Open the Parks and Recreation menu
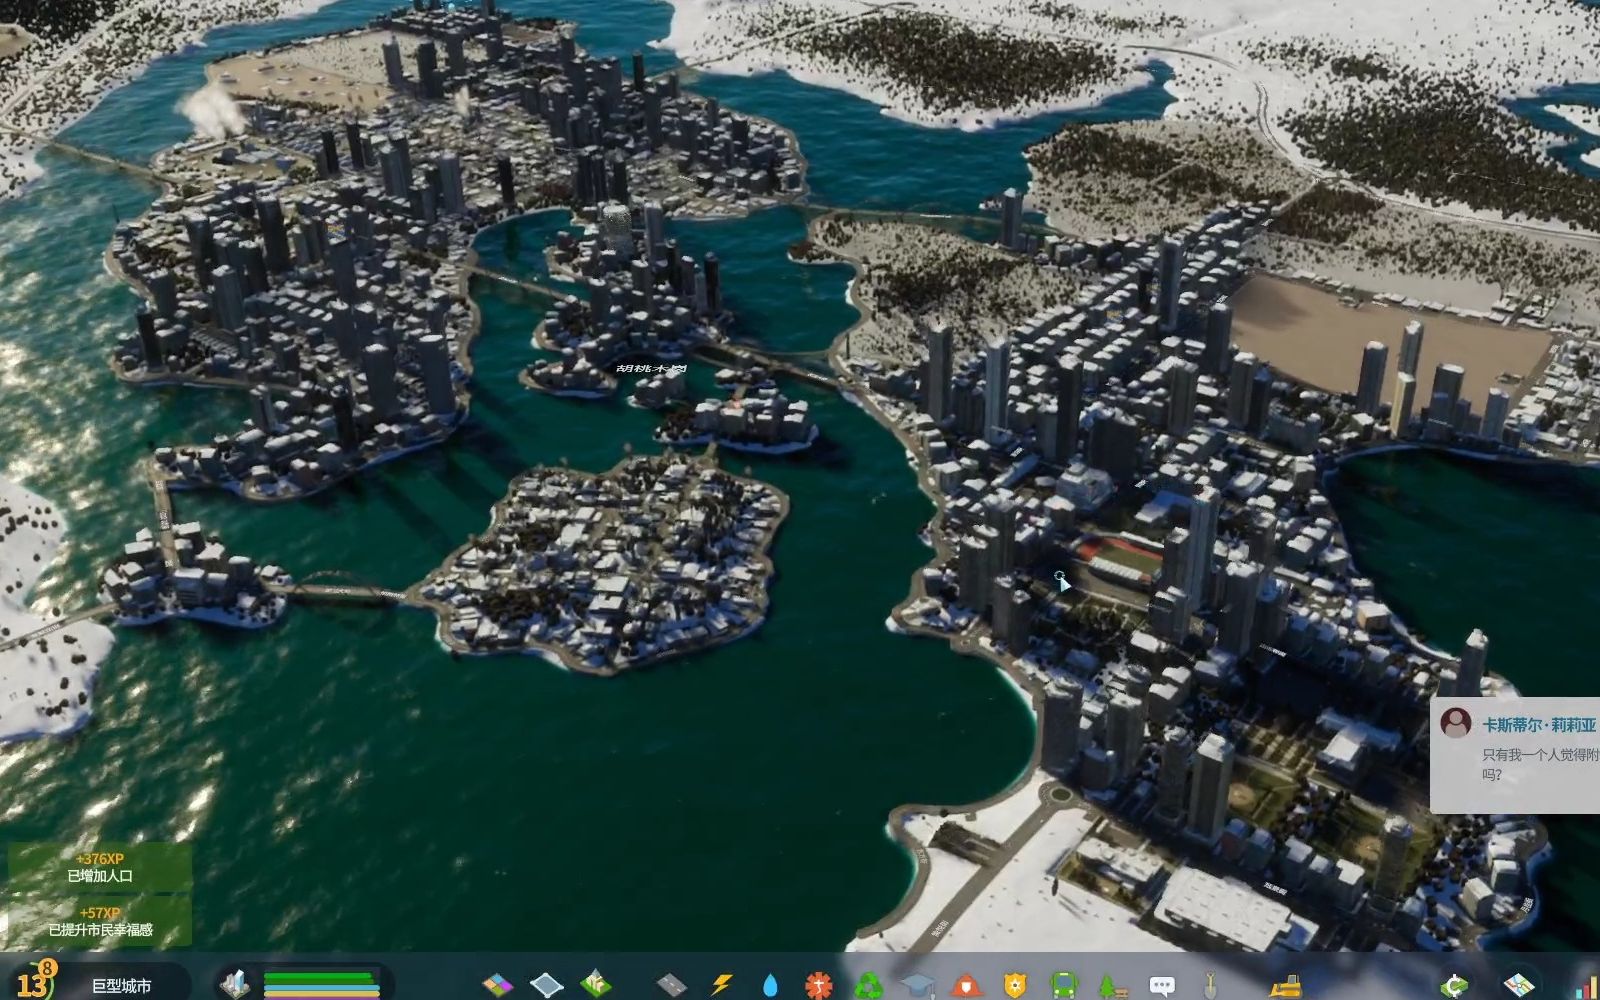This screenshot has height=1000, width=1600. [1113, 984]
